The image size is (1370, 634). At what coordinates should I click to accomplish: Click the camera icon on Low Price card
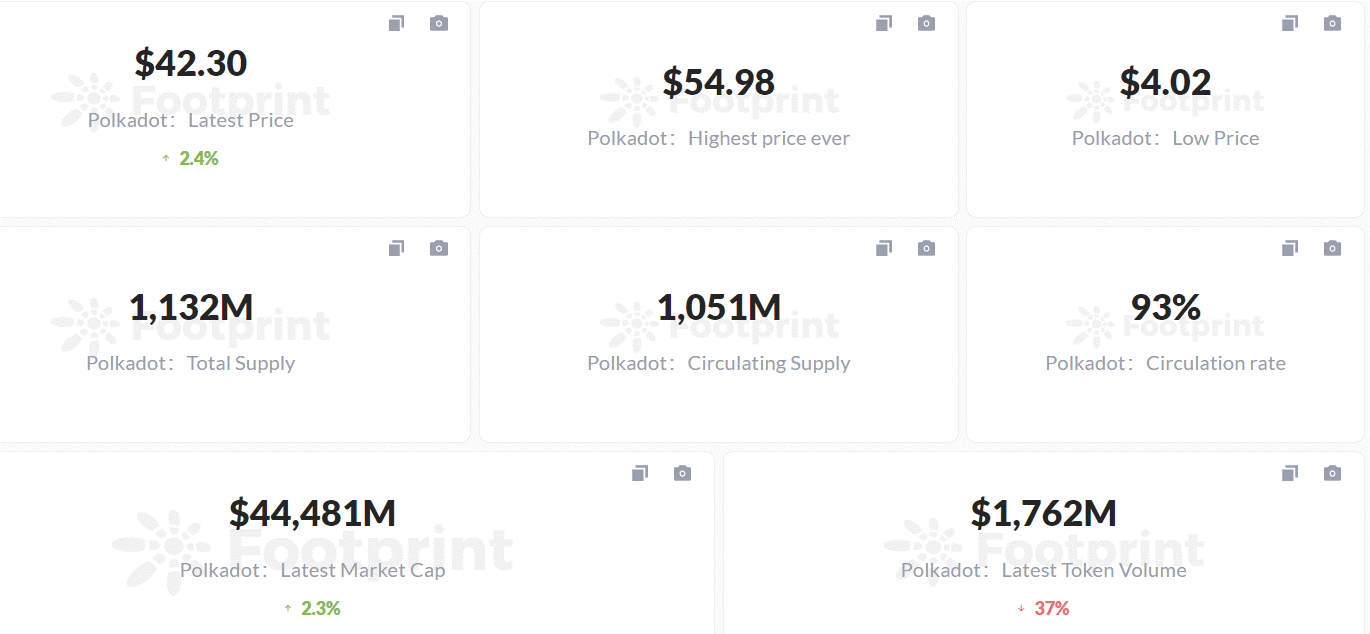(x=1332, y=23)
